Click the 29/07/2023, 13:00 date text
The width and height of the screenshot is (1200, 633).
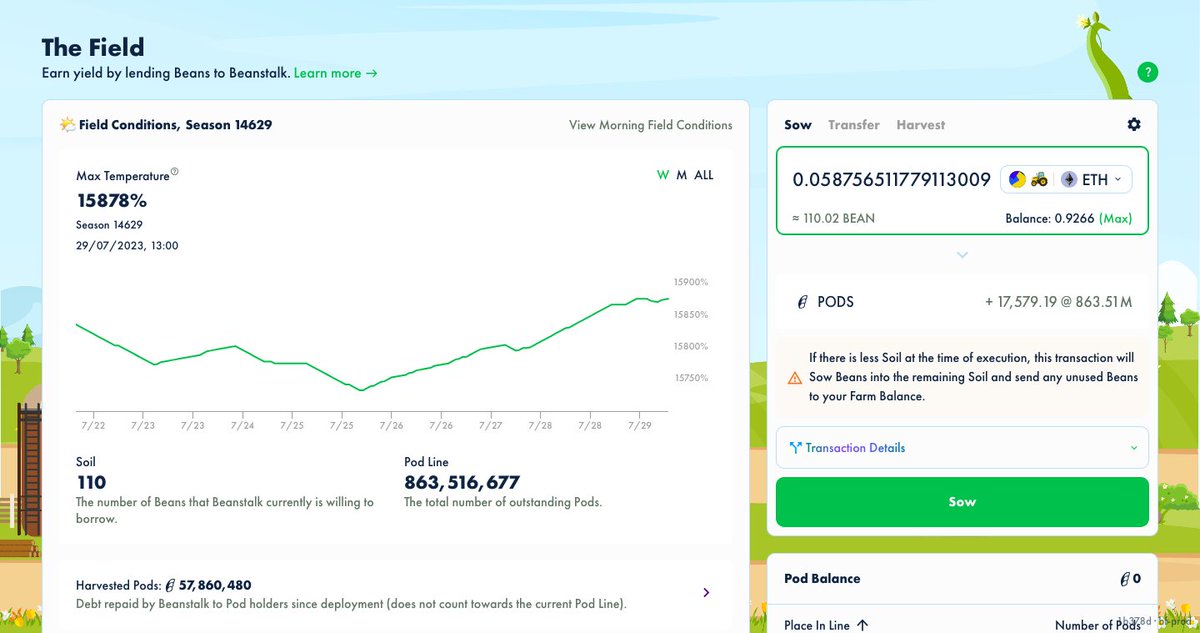point(127,245)
